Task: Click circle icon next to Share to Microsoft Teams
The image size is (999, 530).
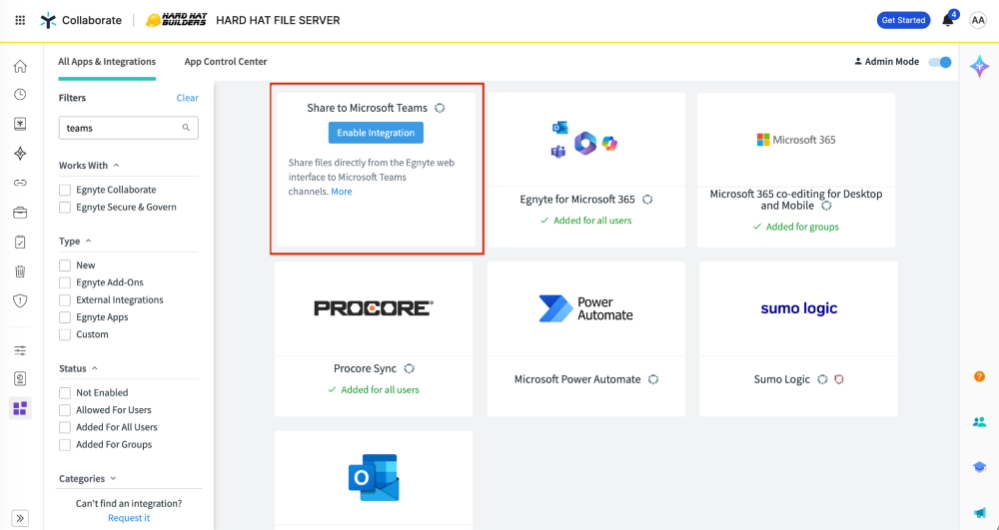Action: tap(440, 108)
